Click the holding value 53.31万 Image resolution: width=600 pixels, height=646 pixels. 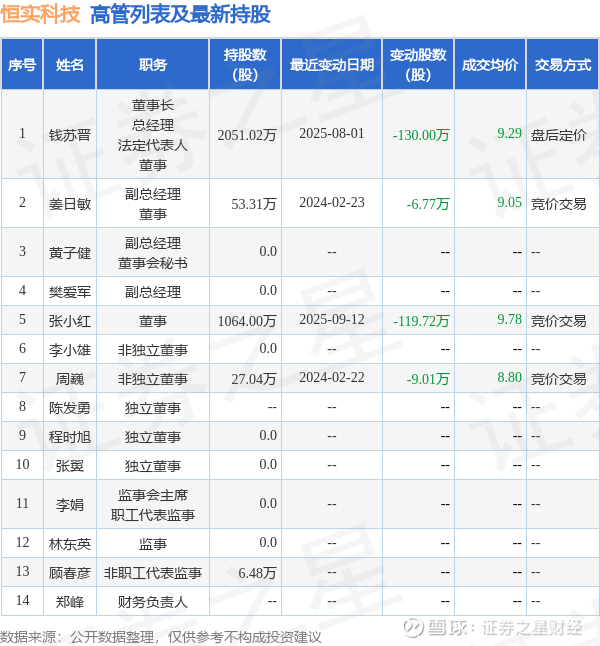pos(254,204)
